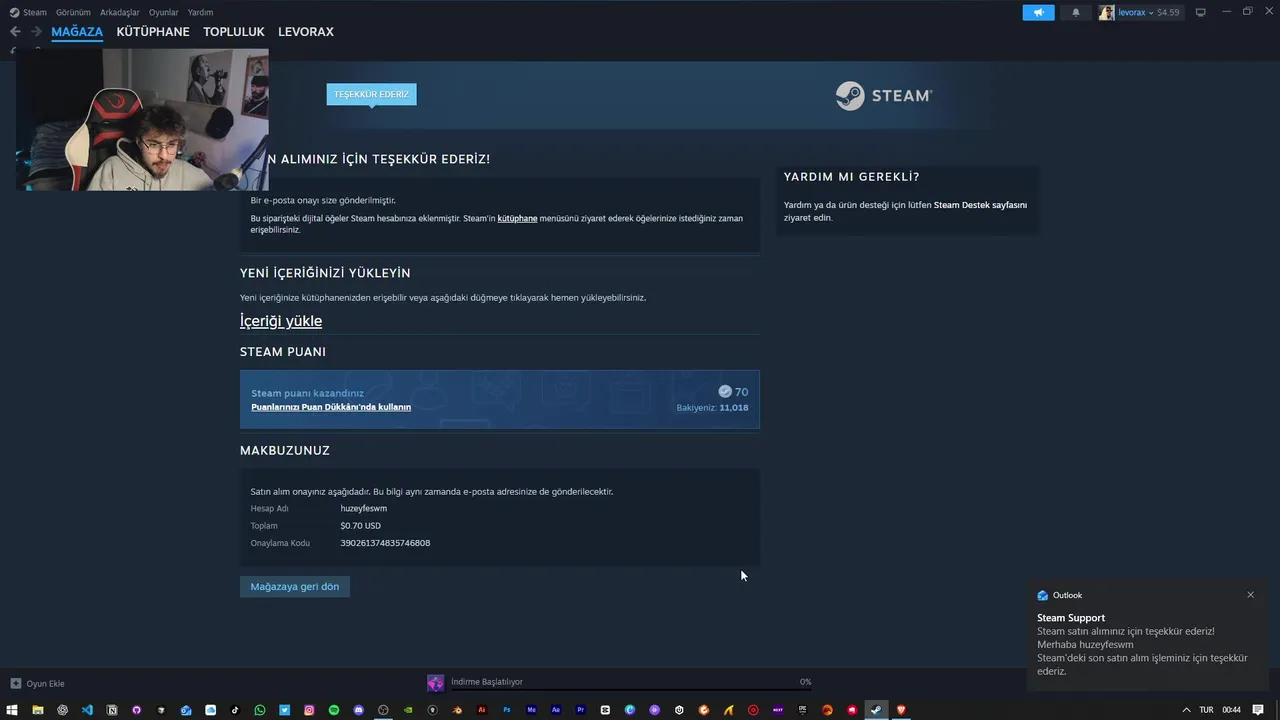The width and height of the screenshot is (1280, 720).
Task: Open Adobe Photoshop from the taskbar
Action: point(507,710)
